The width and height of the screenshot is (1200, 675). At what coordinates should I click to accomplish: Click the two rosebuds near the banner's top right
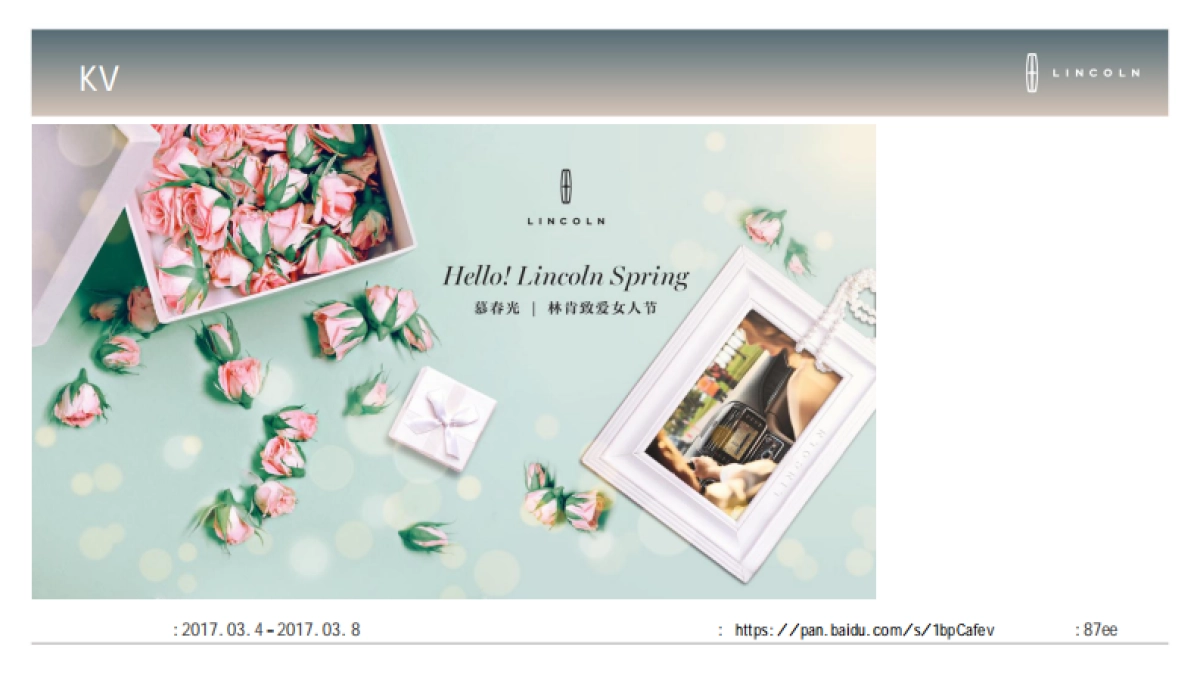(778, 240)
